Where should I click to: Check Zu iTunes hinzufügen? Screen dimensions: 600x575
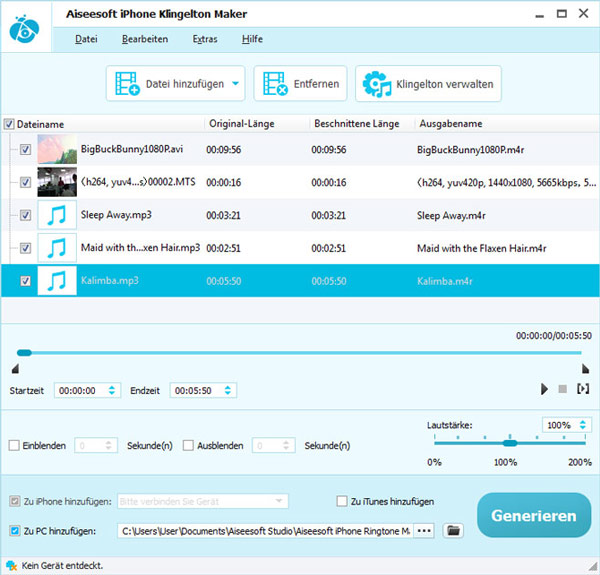pos(342,501)
